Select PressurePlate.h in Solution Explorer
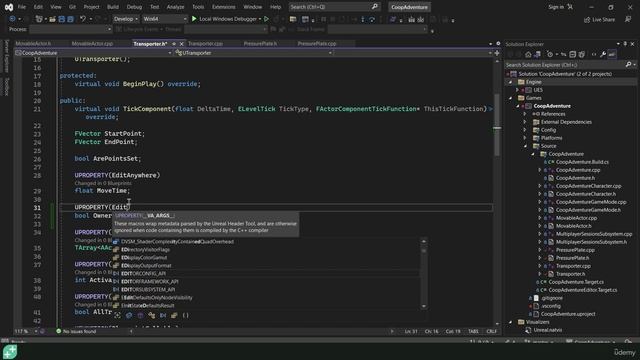The height and width of the screenshot is (360, 640). click(572, 258)
